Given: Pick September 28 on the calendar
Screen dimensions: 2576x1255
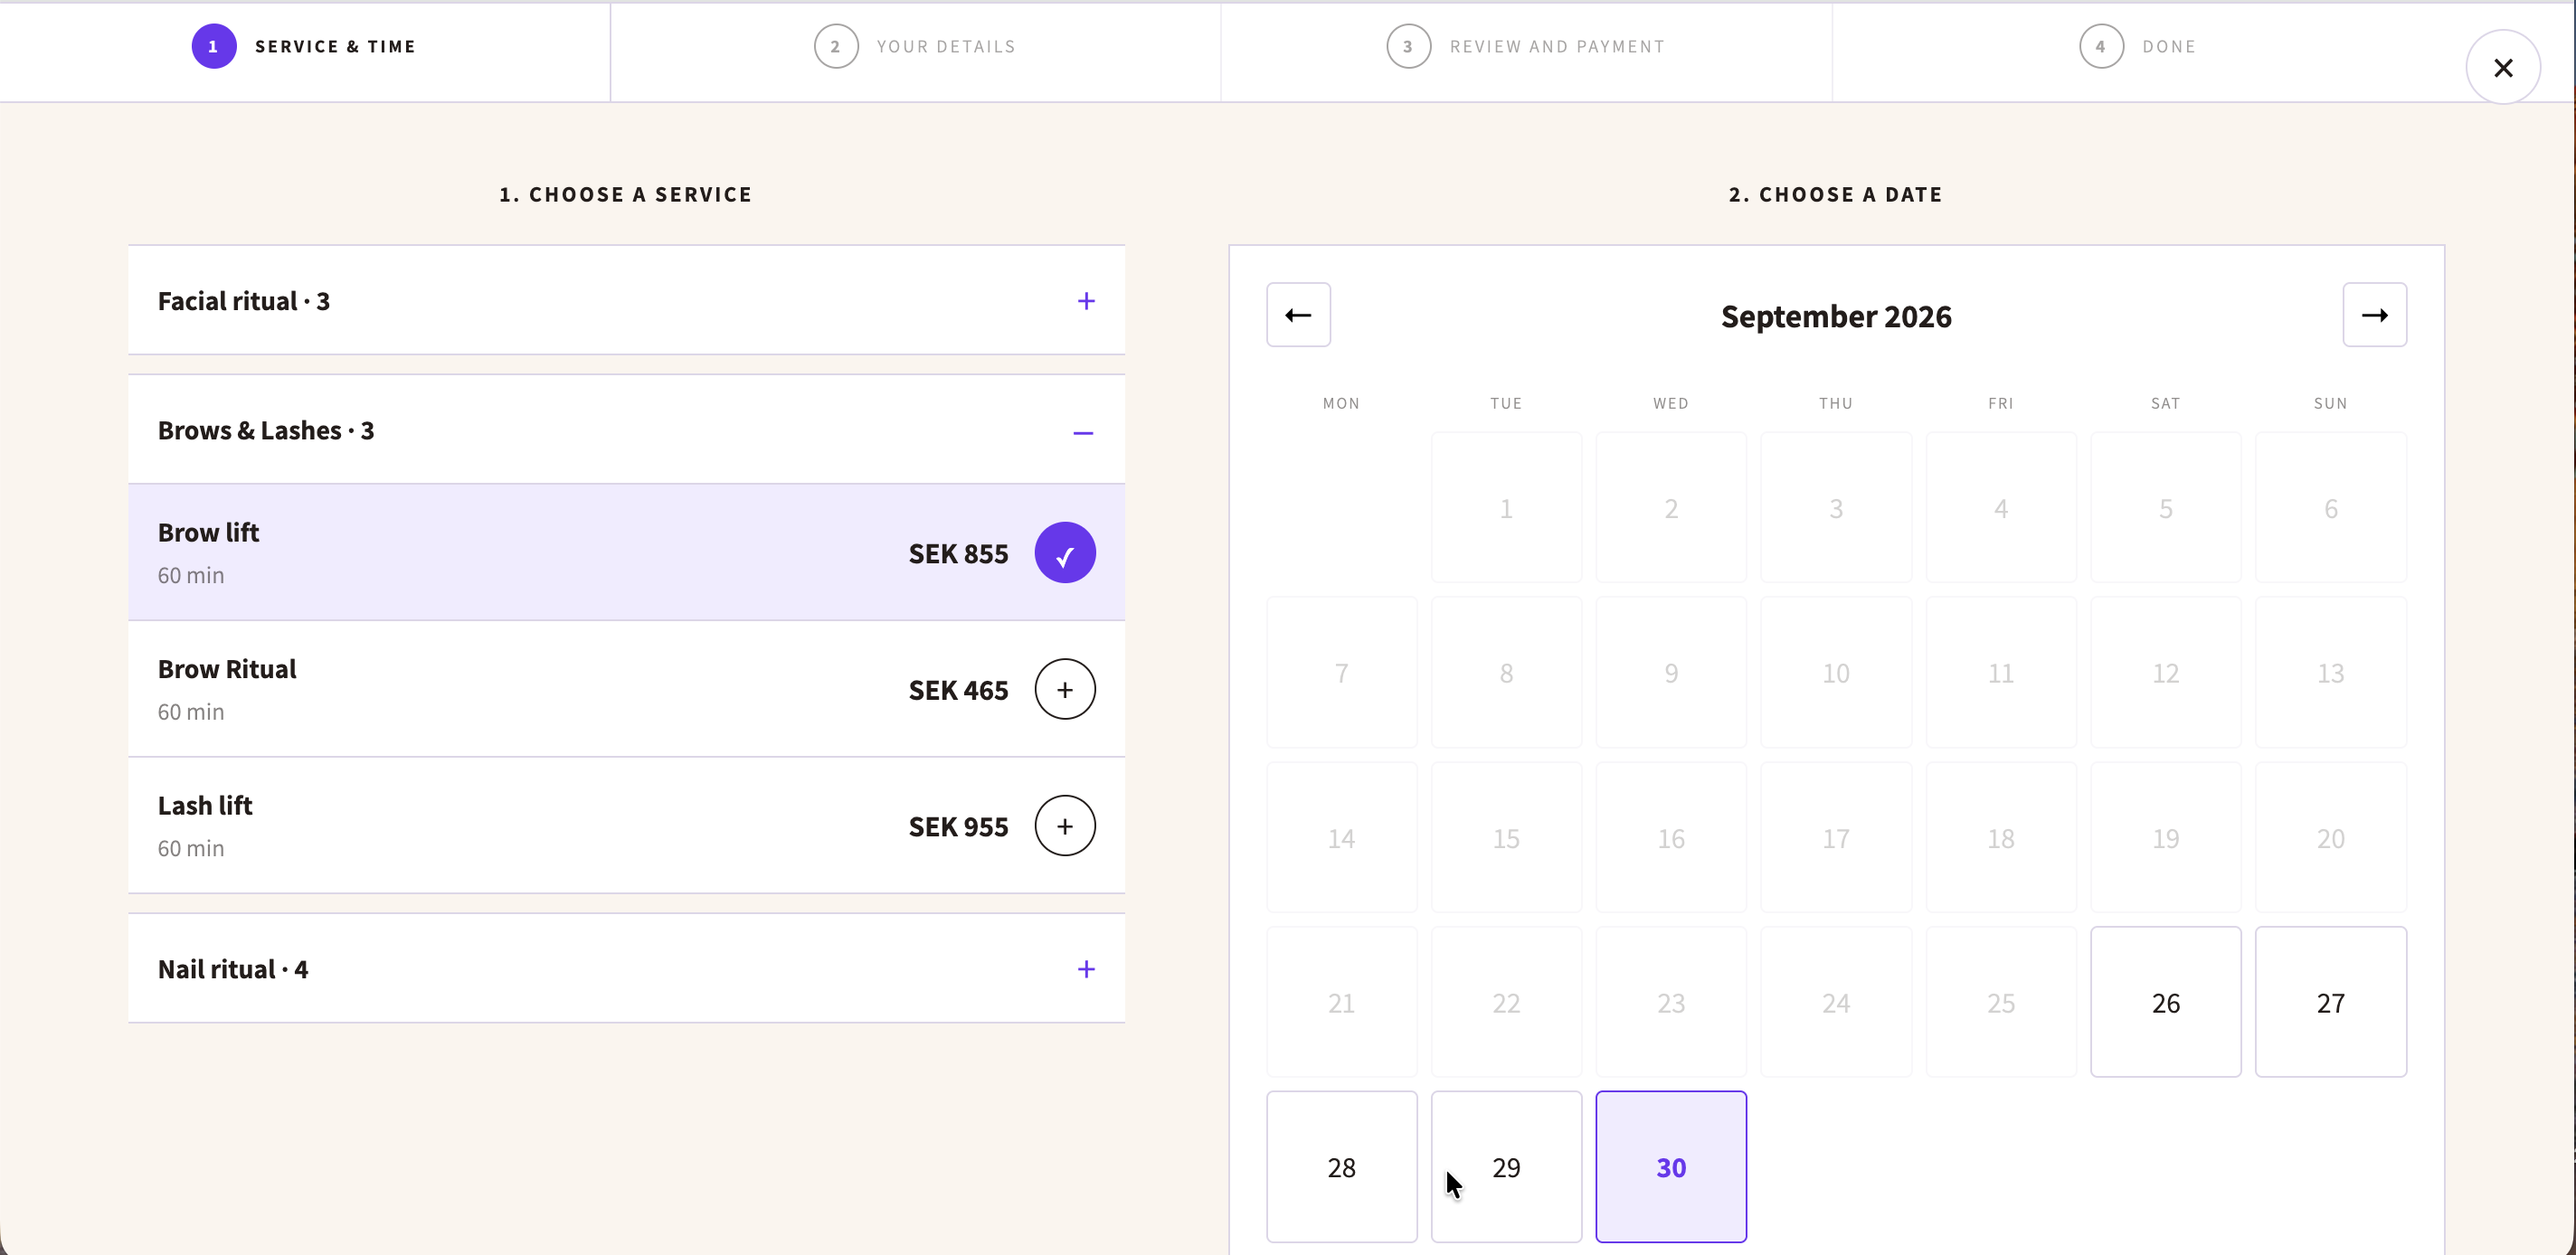Looking at the screenshot, I should 1341,1167.
